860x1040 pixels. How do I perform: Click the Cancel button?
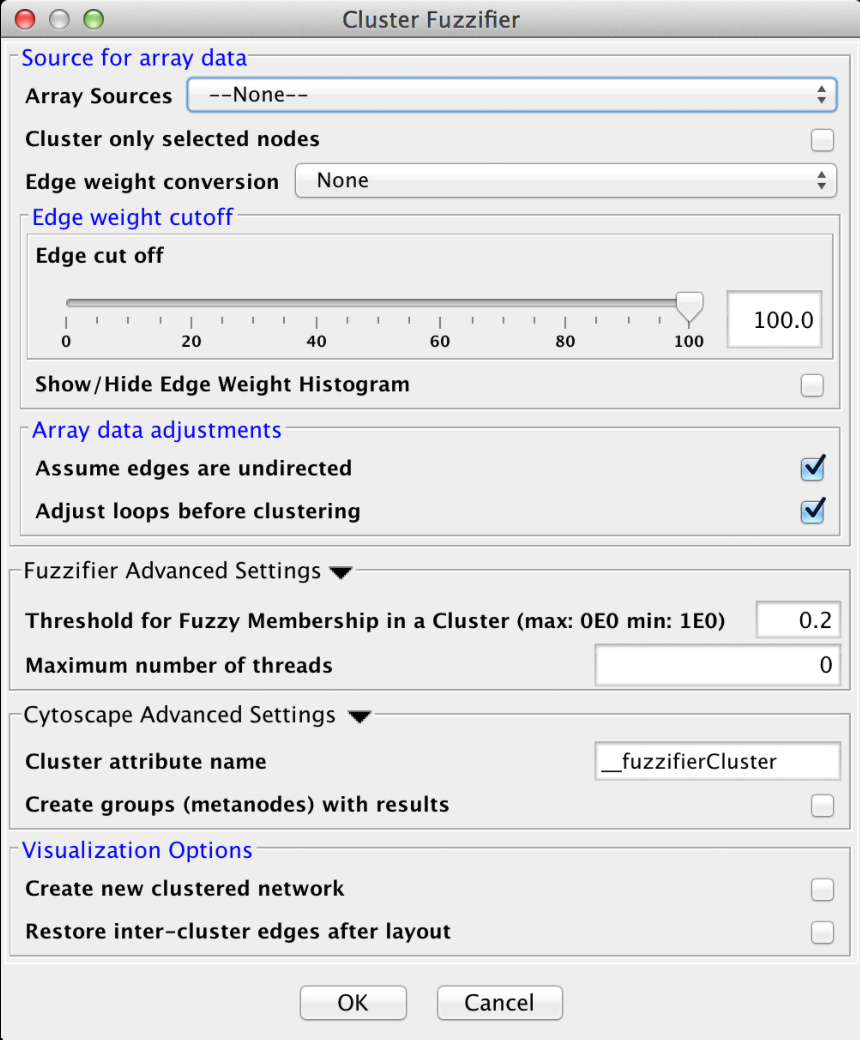point(499,1002)
